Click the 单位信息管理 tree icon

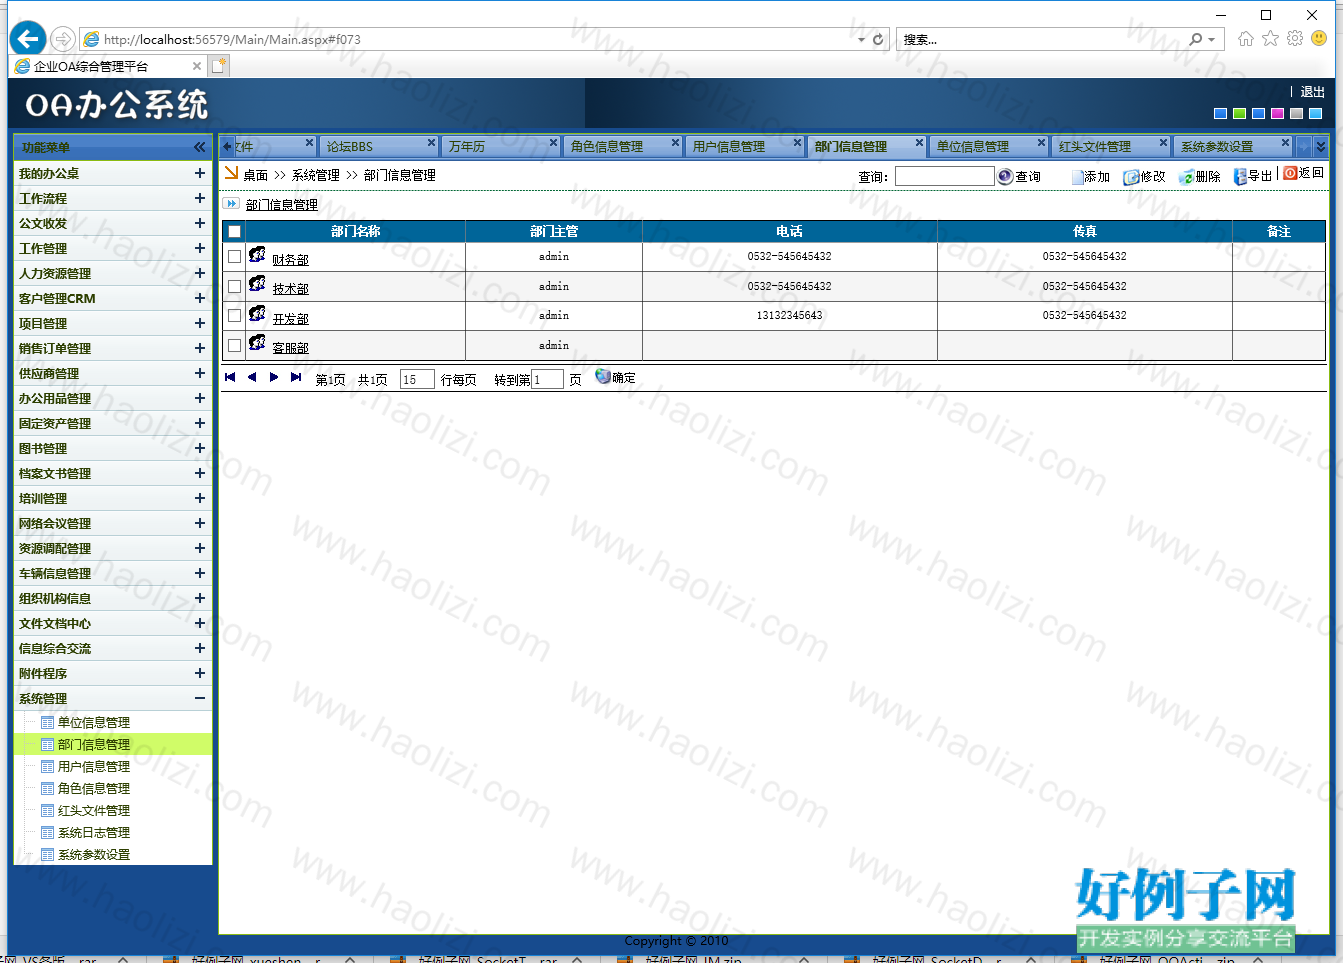click(x=47, y=722)
